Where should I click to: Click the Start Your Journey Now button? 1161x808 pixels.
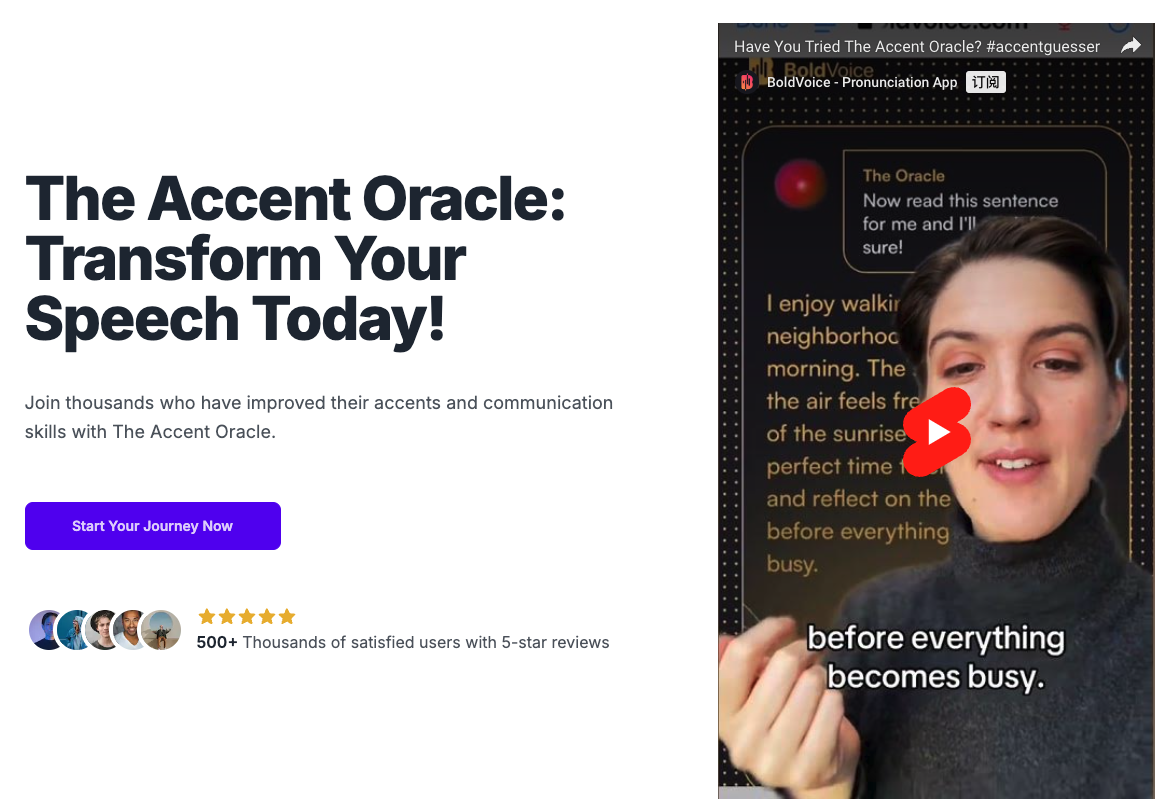[153, 526]
